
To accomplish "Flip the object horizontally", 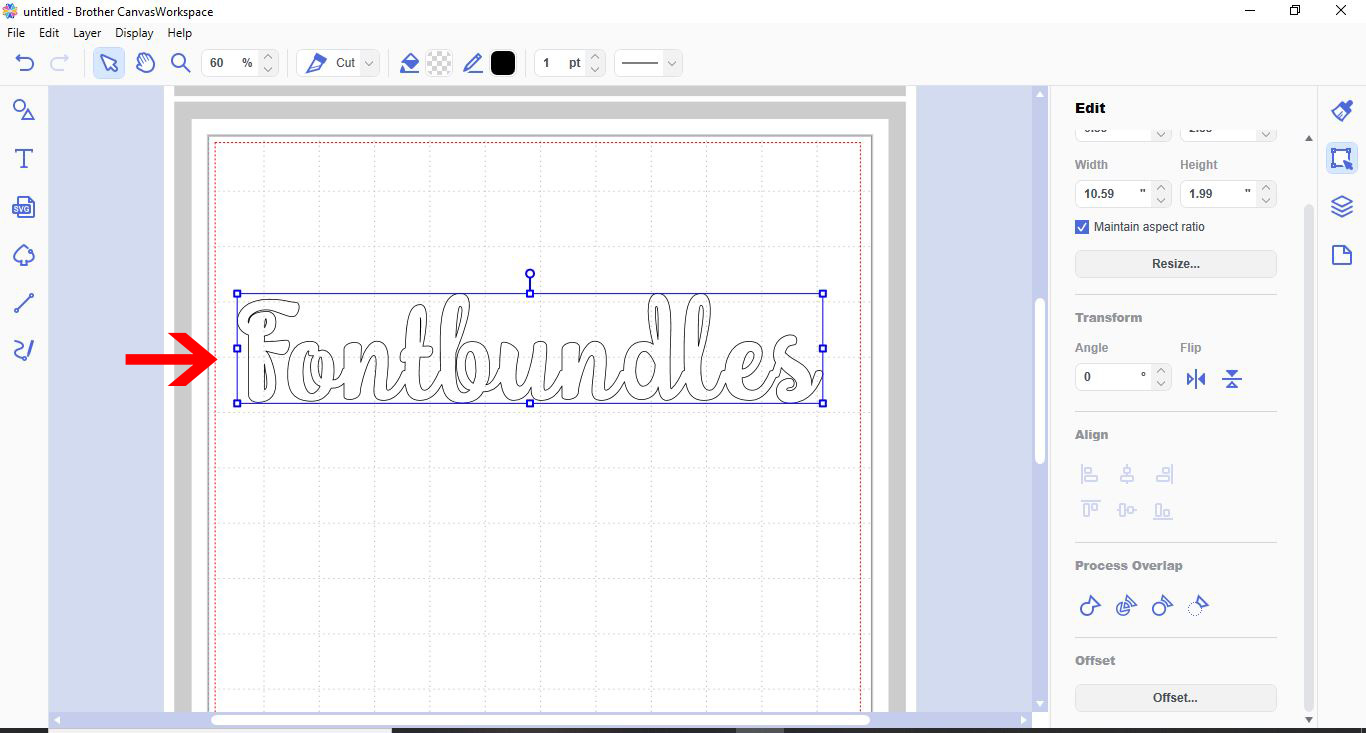I will point(1196,379).
